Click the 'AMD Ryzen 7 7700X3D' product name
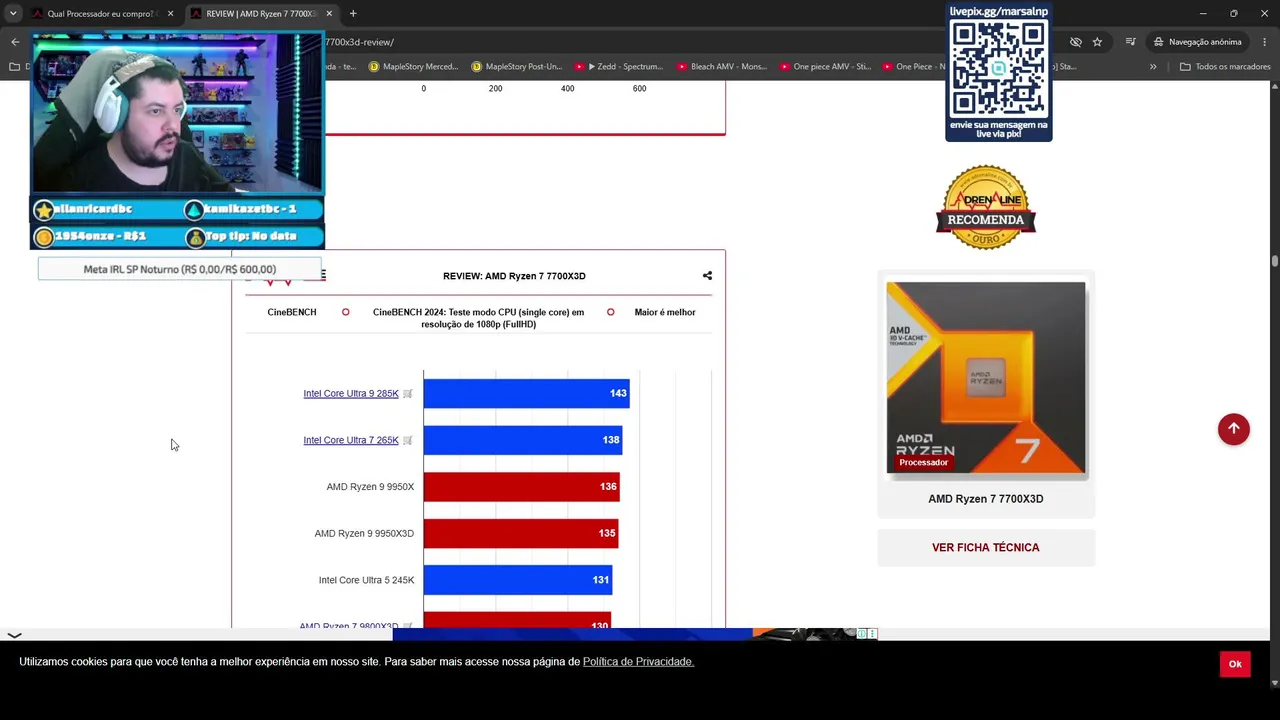 (986, 499)
